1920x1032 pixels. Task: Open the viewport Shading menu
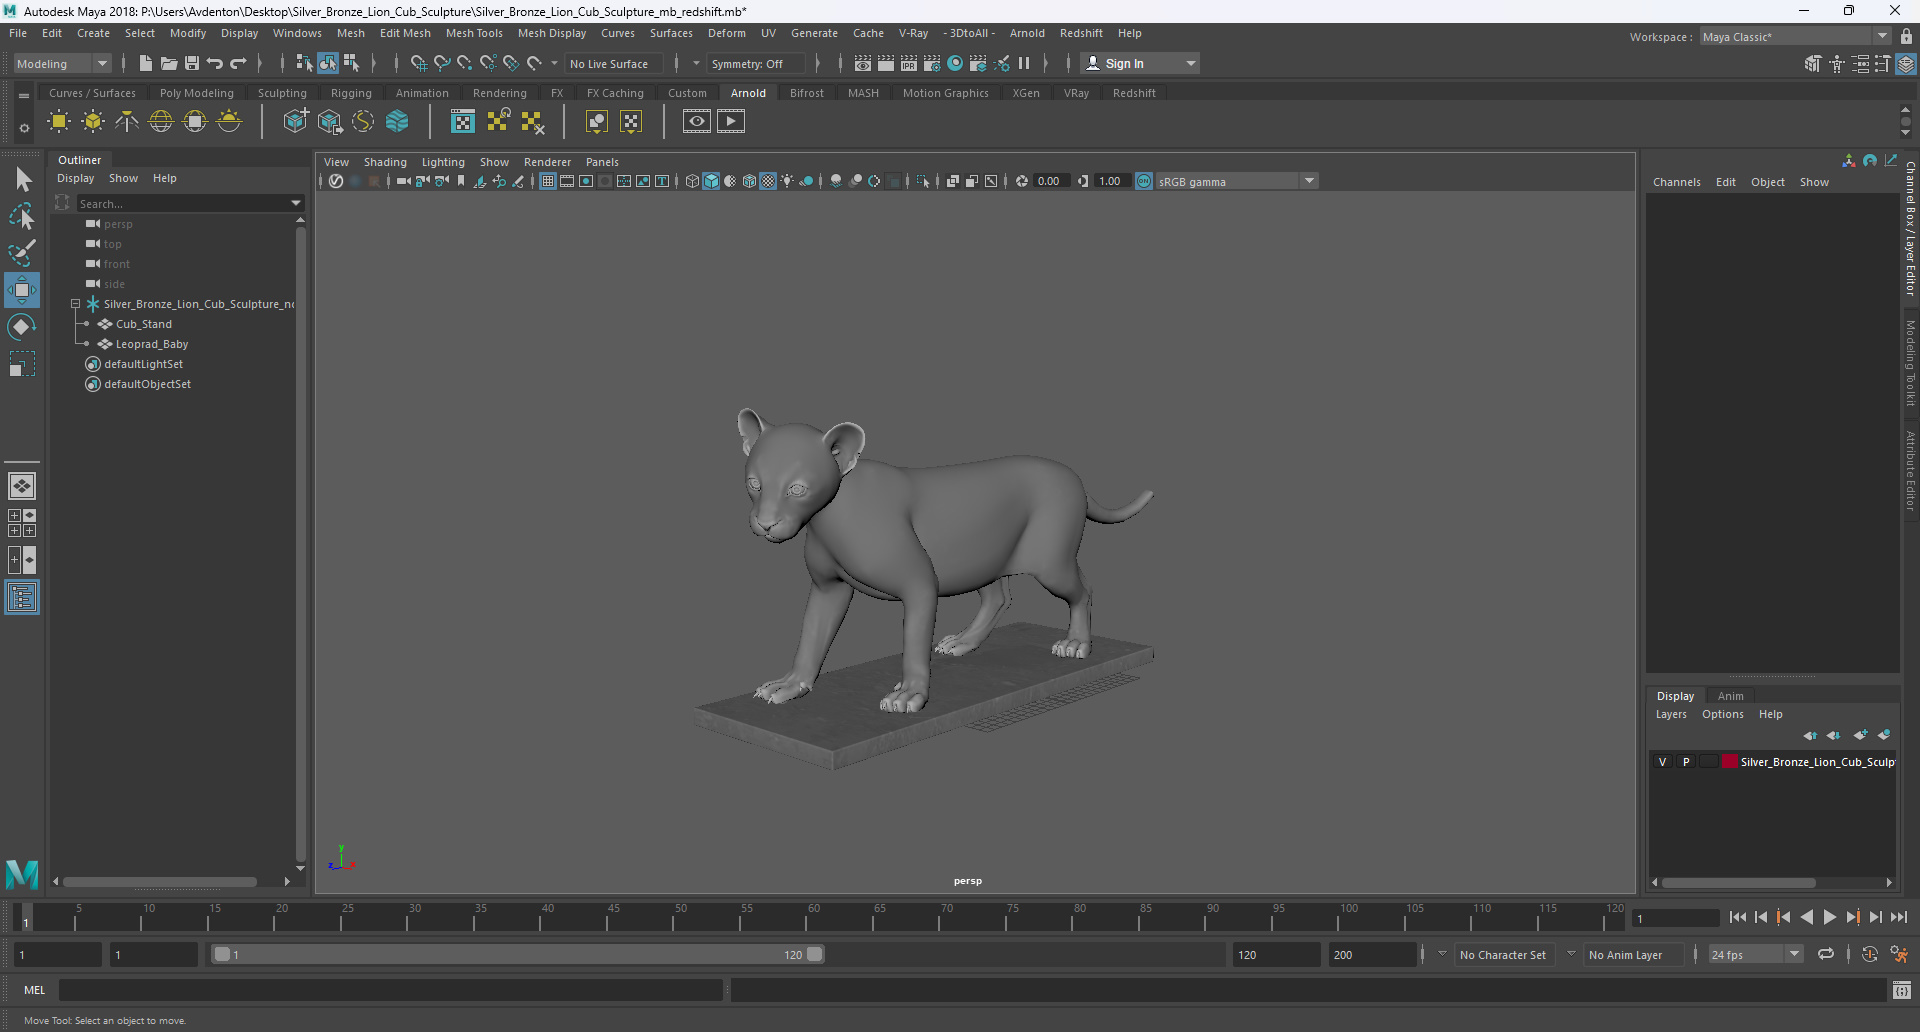(385, 162)
